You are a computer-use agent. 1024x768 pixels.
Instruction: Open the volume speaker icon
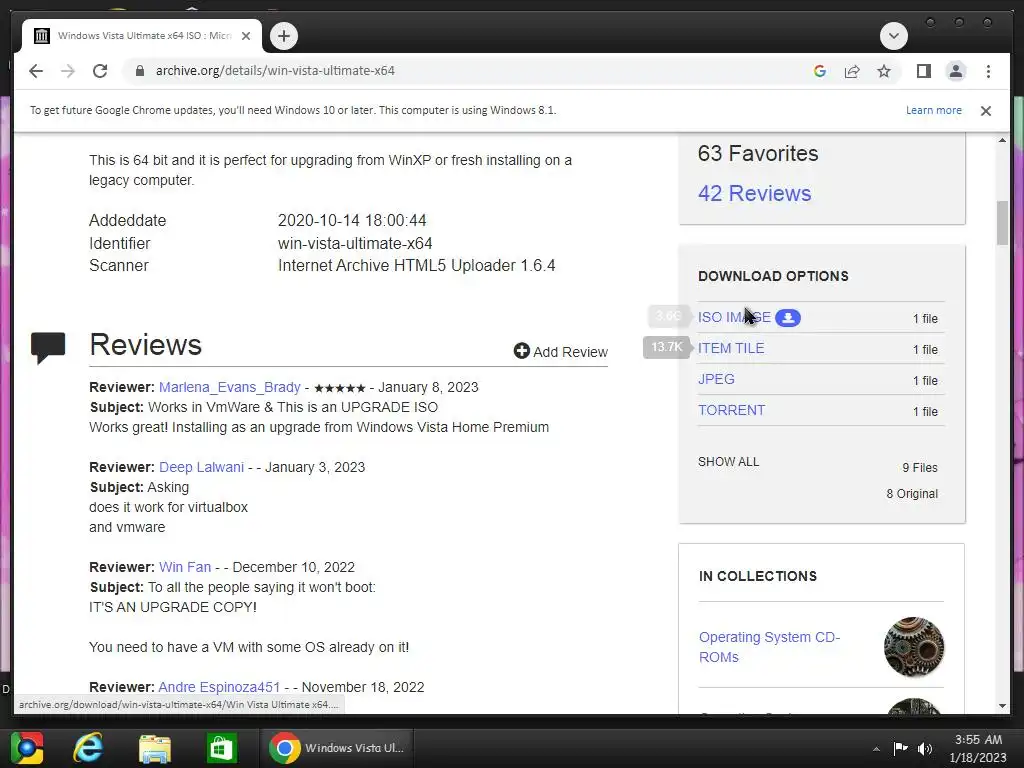tap(925, 748)
